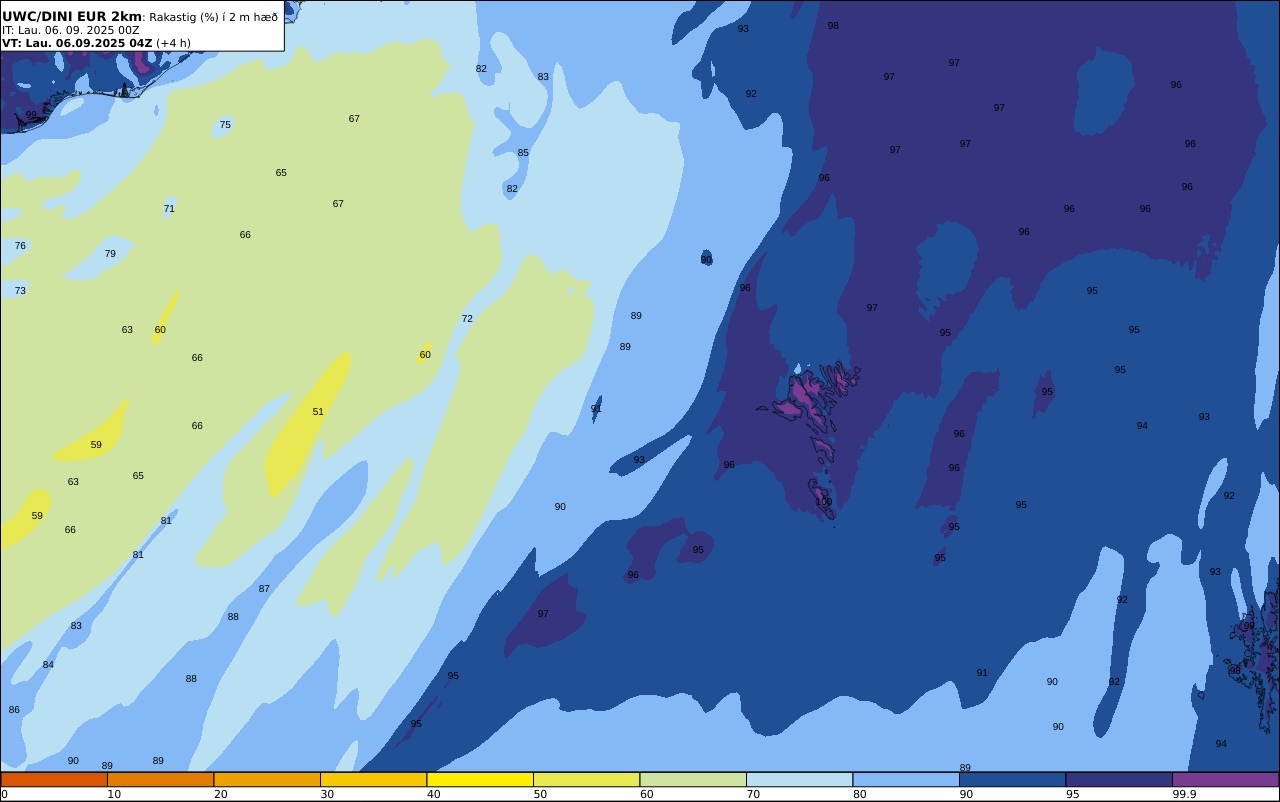Click the humidity value 75 on the map
1280x802 pixels.
[x=225, y=125]
